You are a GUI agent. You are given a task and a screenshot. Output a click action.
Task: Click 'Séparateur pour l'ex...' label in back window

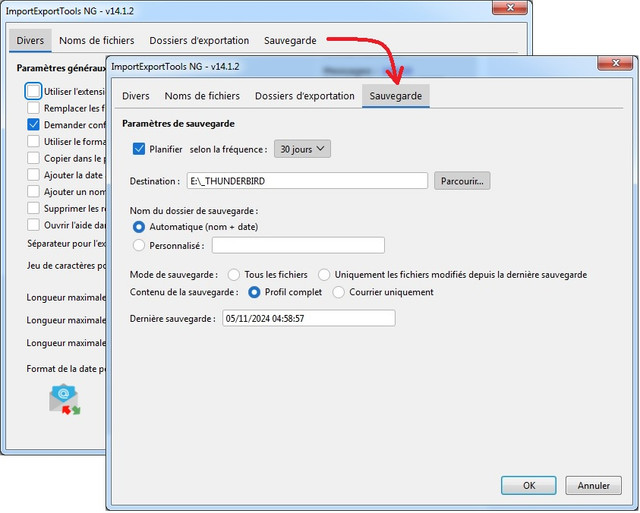pyautogui.click(x=66, y=244)
